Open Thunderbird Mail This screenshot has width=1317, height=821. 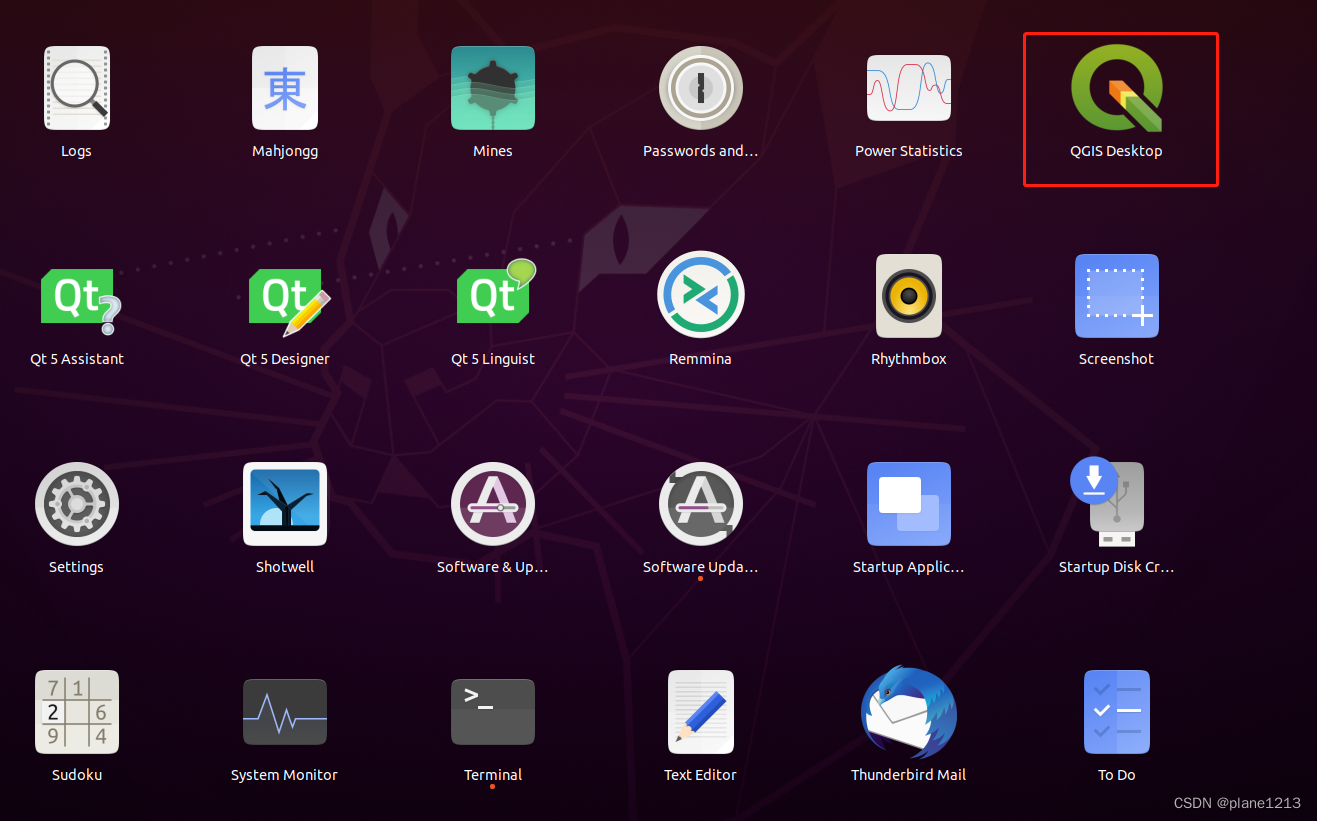(x=908, y=711)
